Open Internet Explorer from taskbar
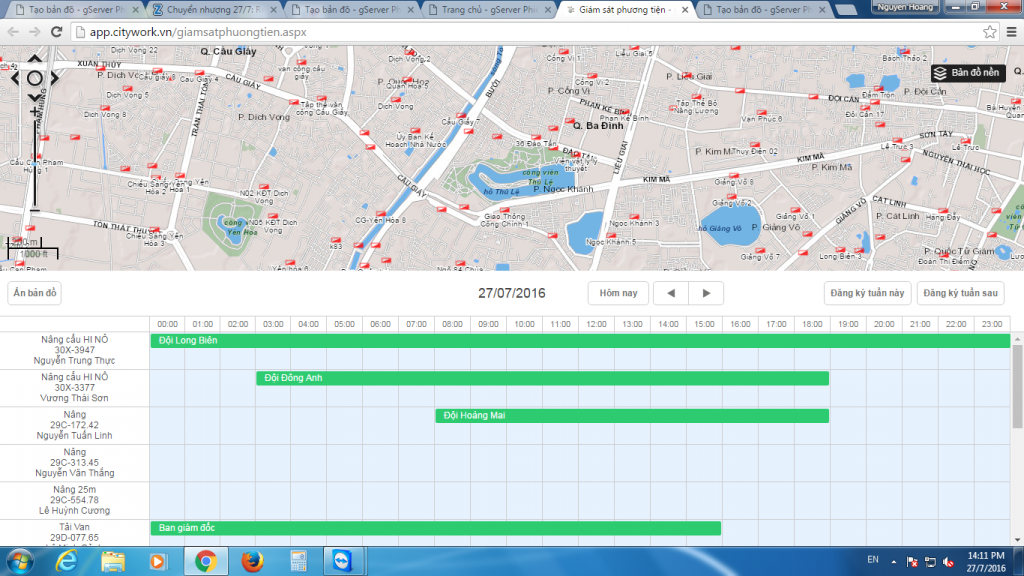1024x576 pixels. [67, 561]
